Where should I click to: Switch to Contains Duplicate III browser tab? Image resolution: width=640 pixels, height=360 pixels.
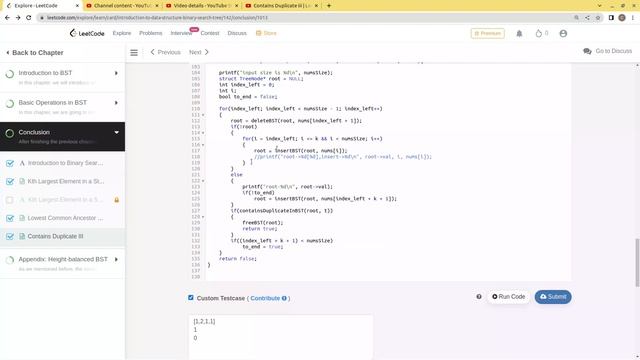pyautogui.click(x=282, y=6)
